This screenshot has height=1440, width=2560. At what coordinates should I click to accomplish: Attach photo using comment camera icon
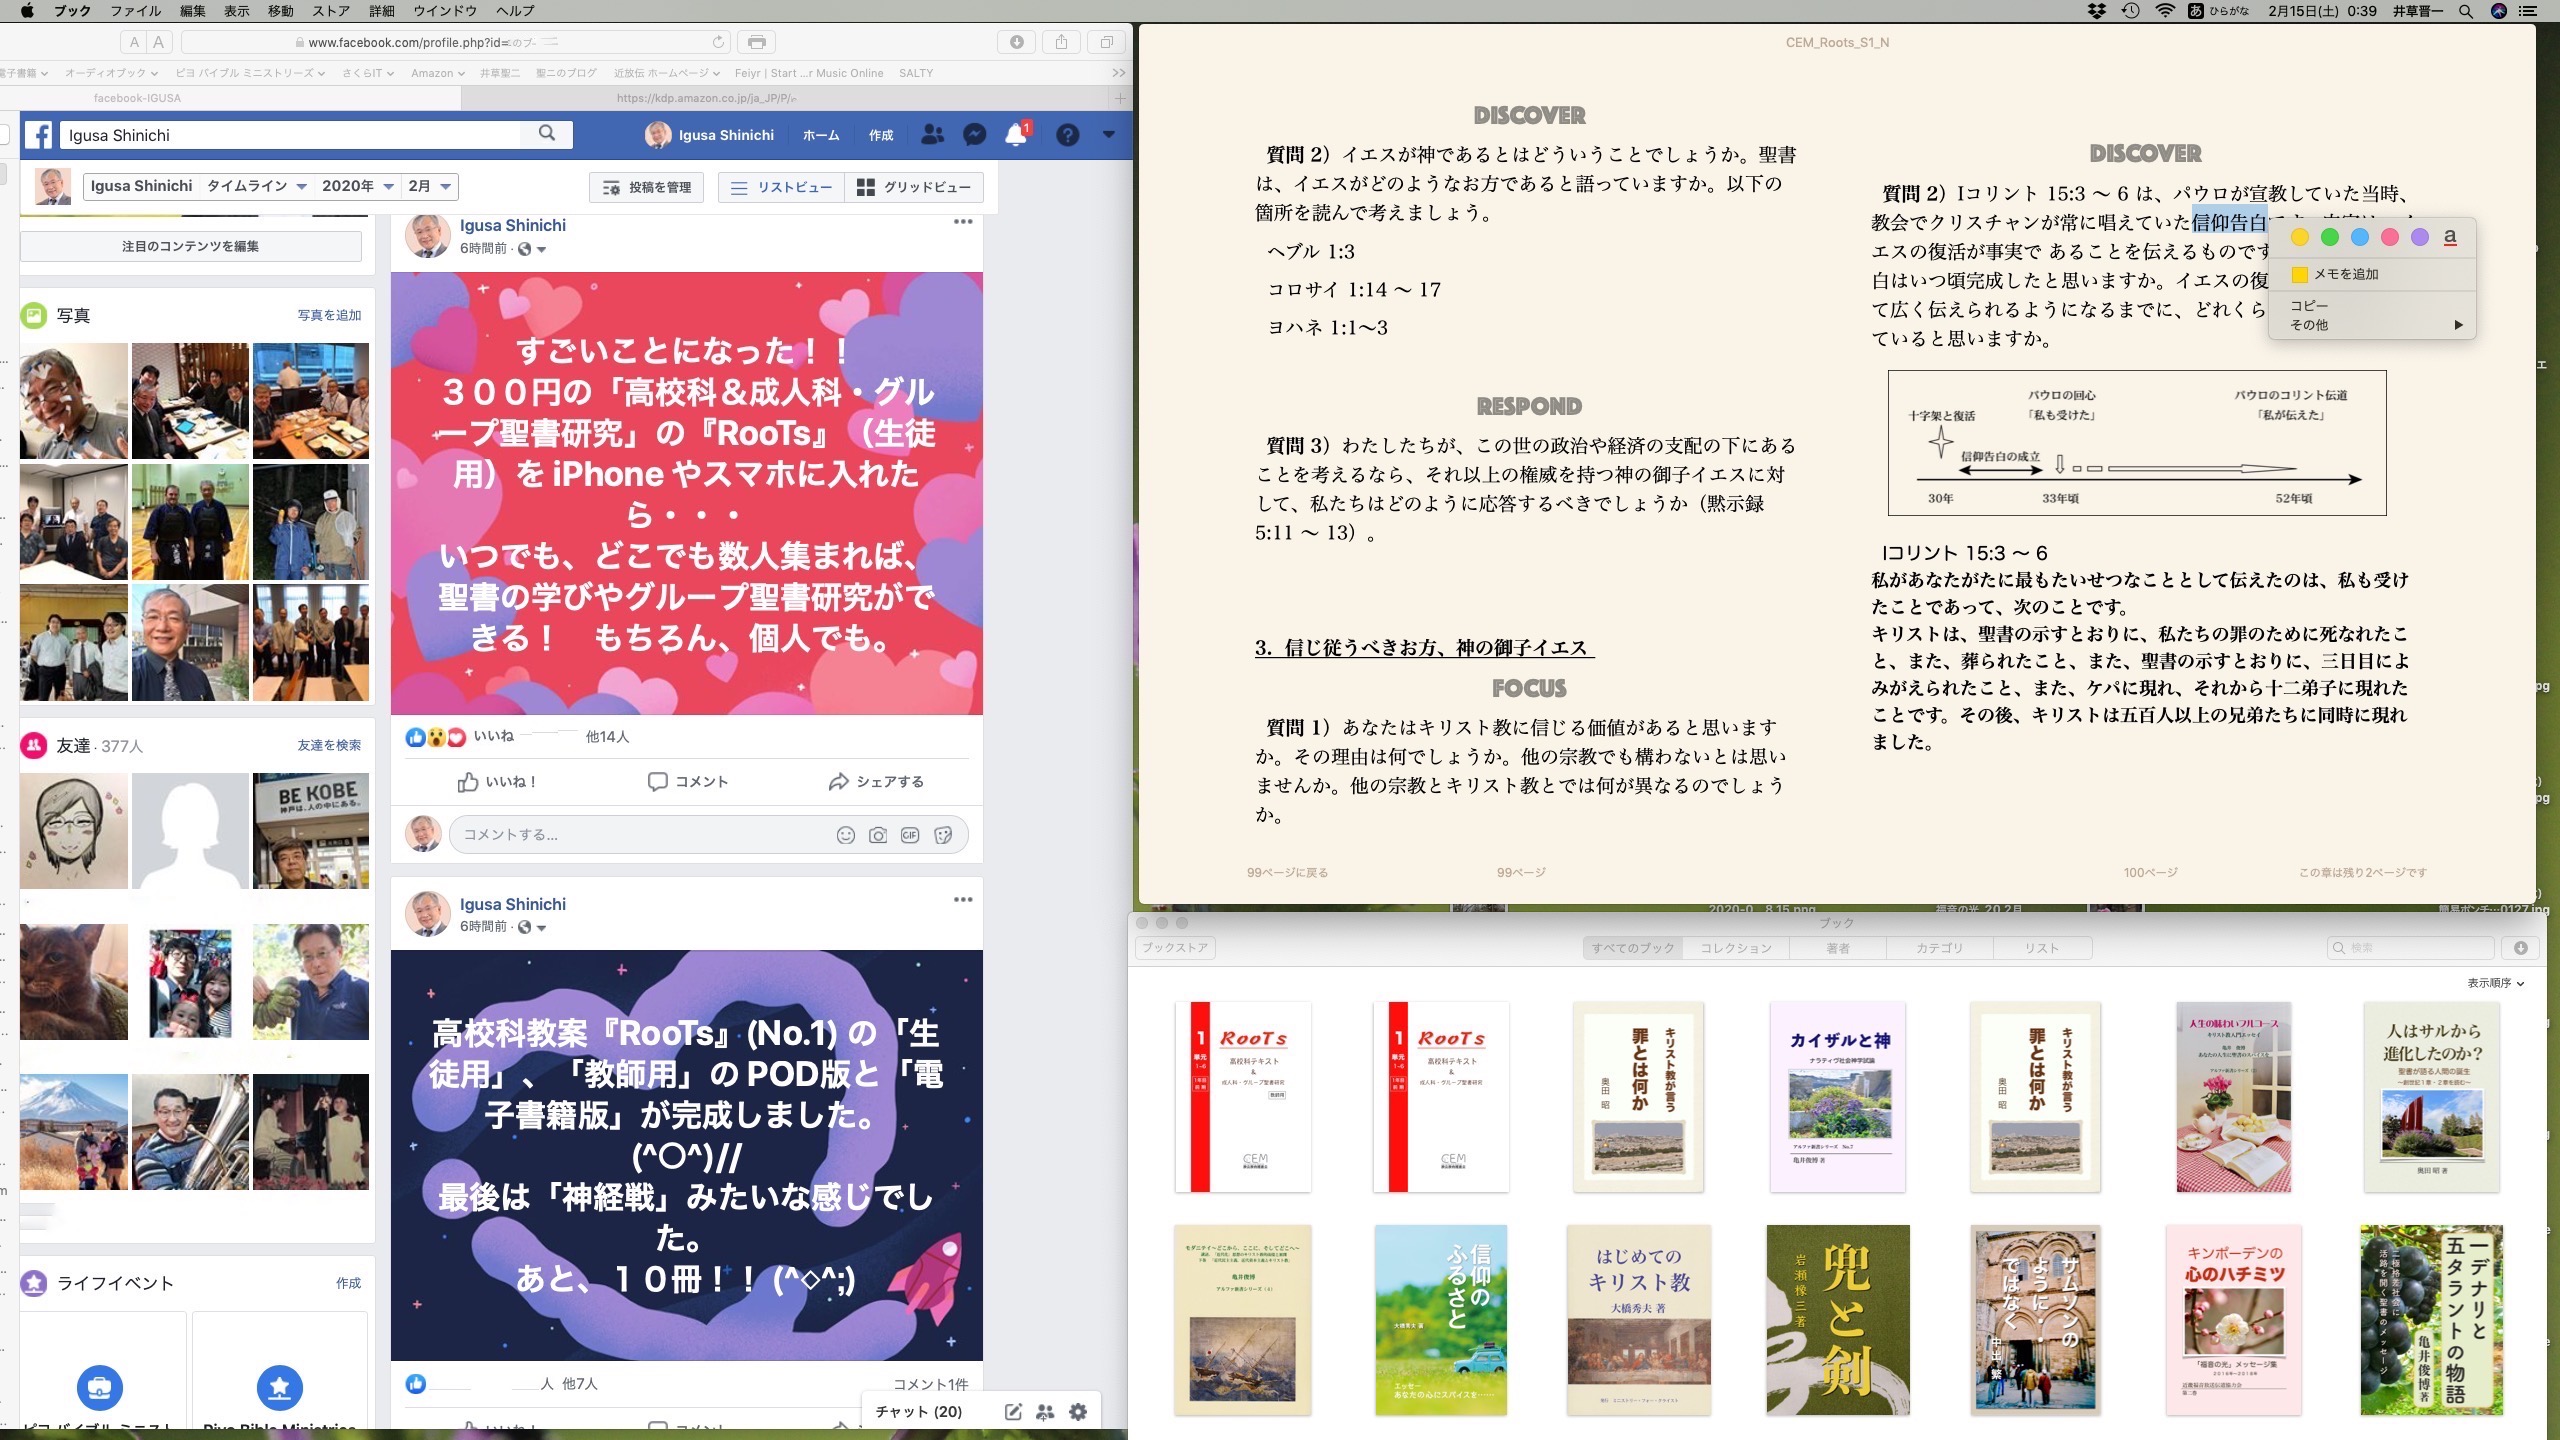877,835
